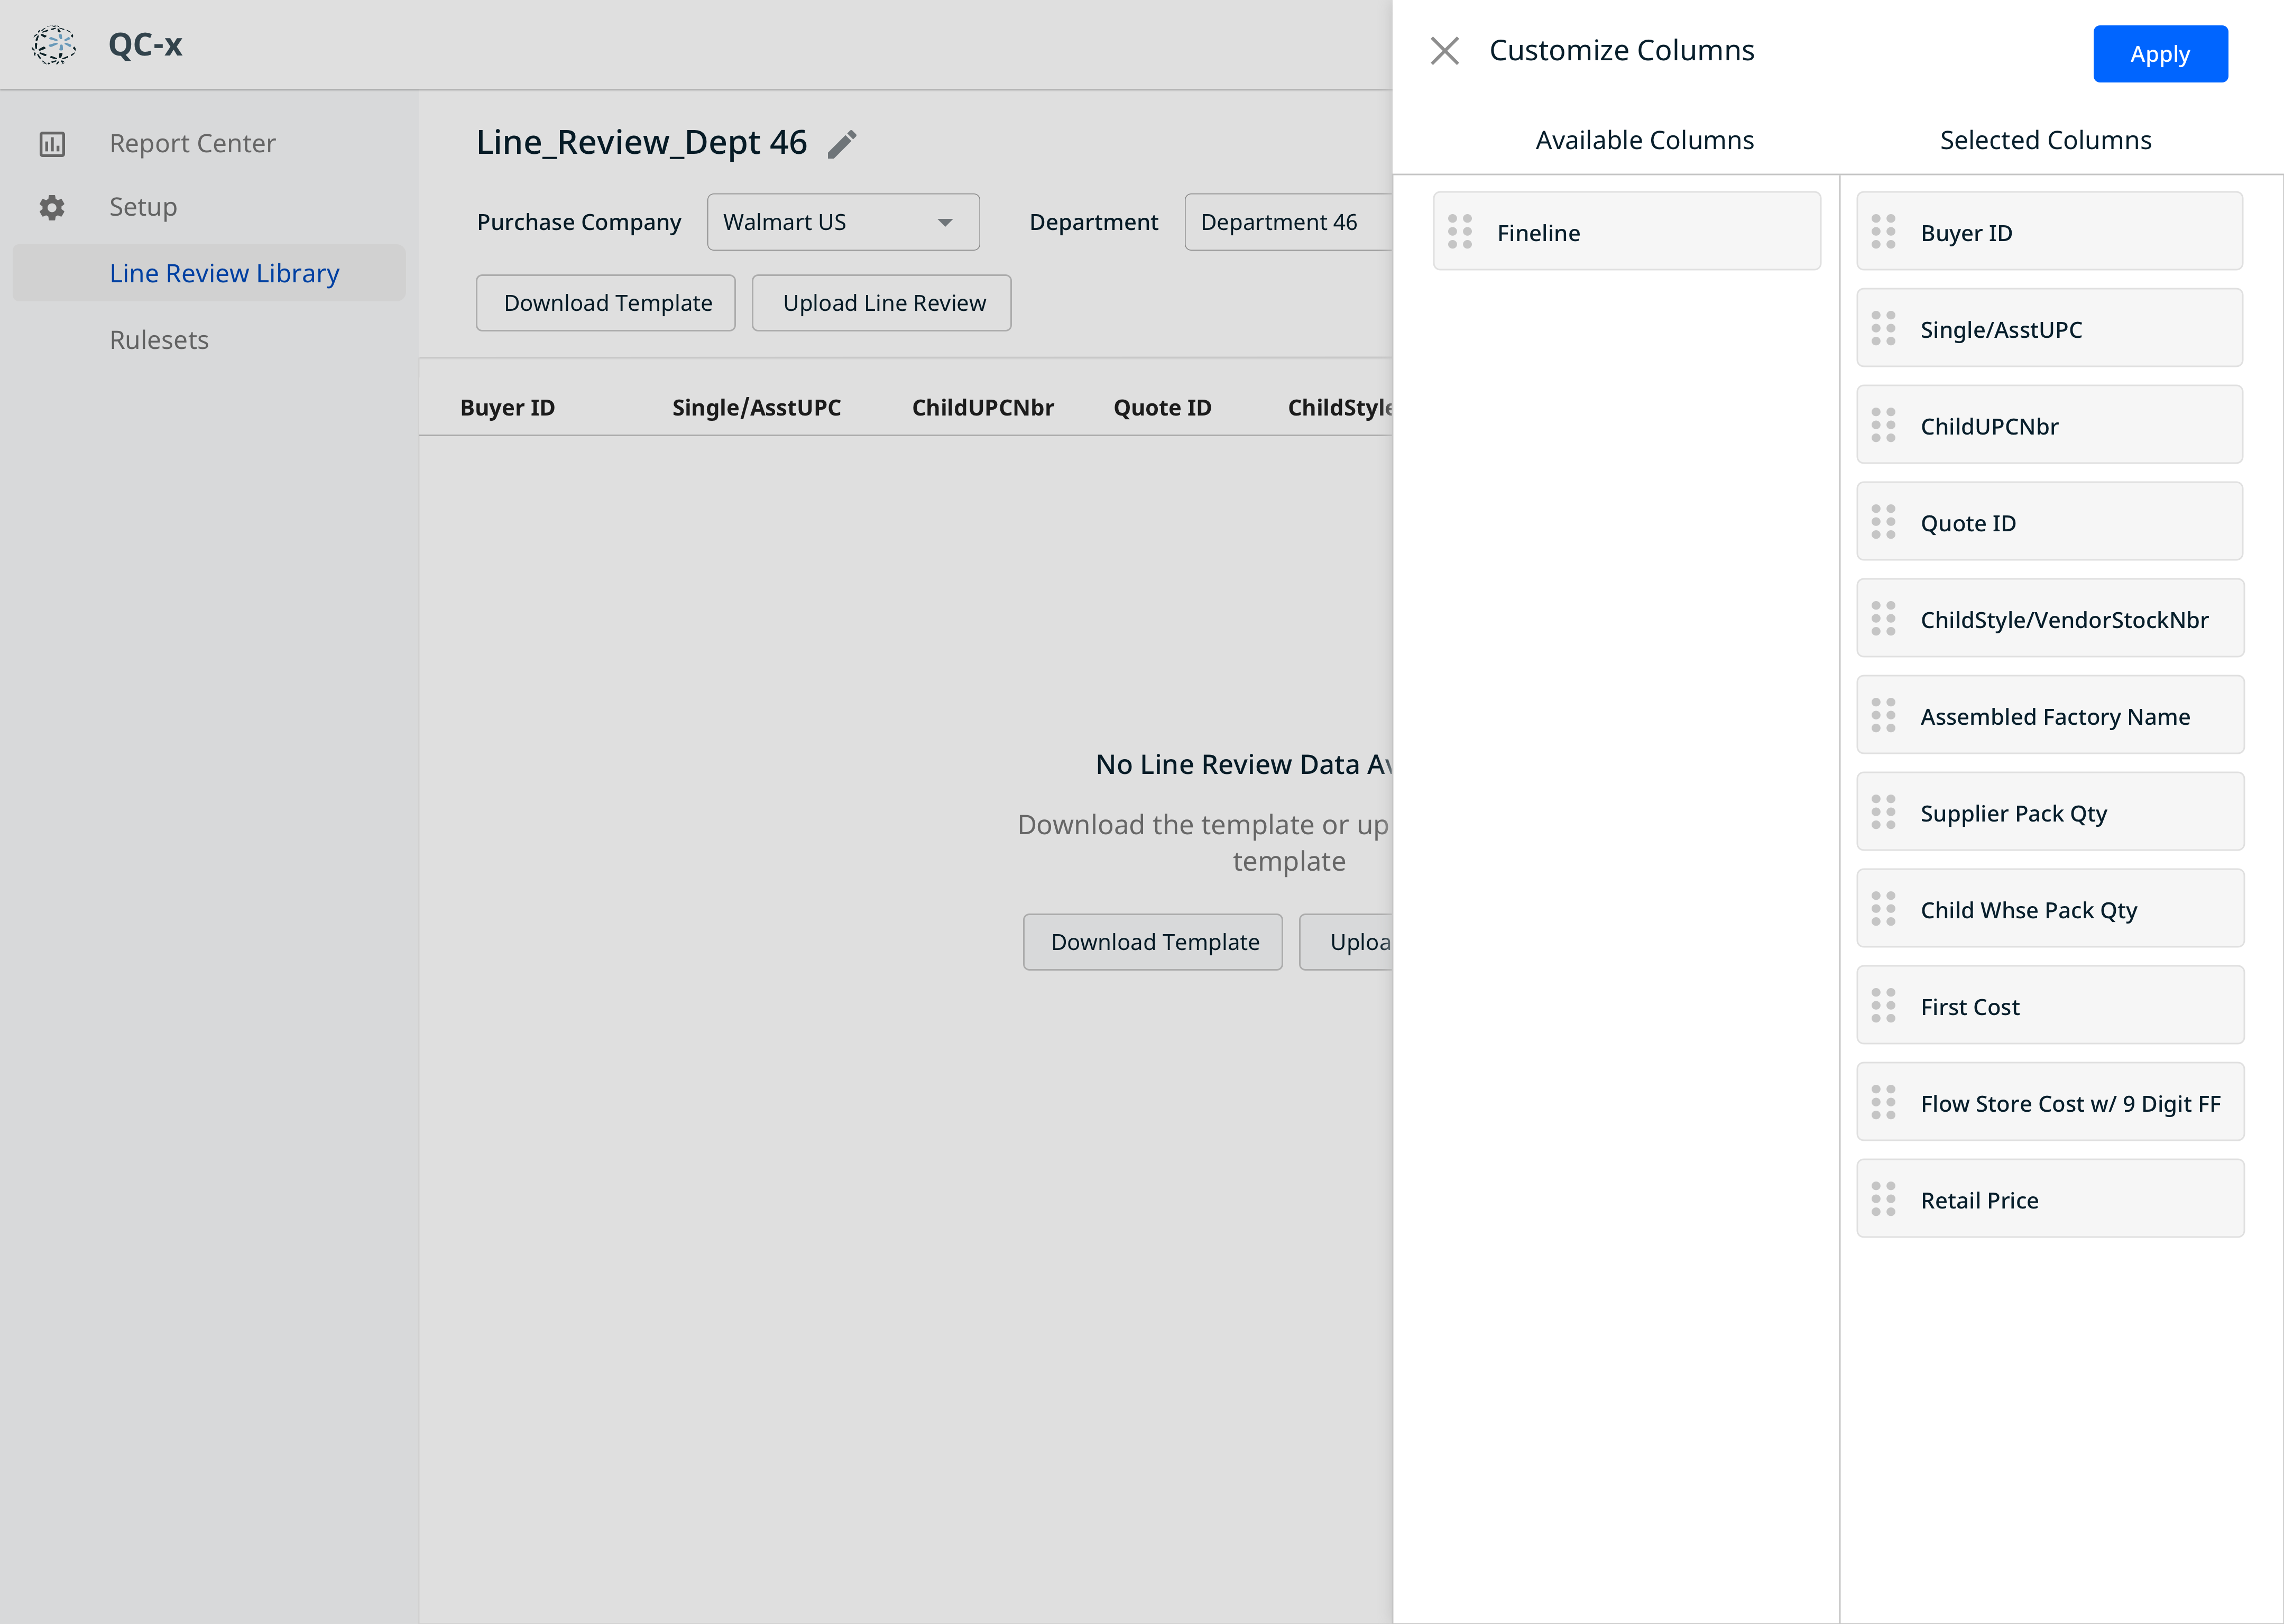Select Line Review Library in the sidebar
The image size is (2284, 1624).
[x=224, y=272]
